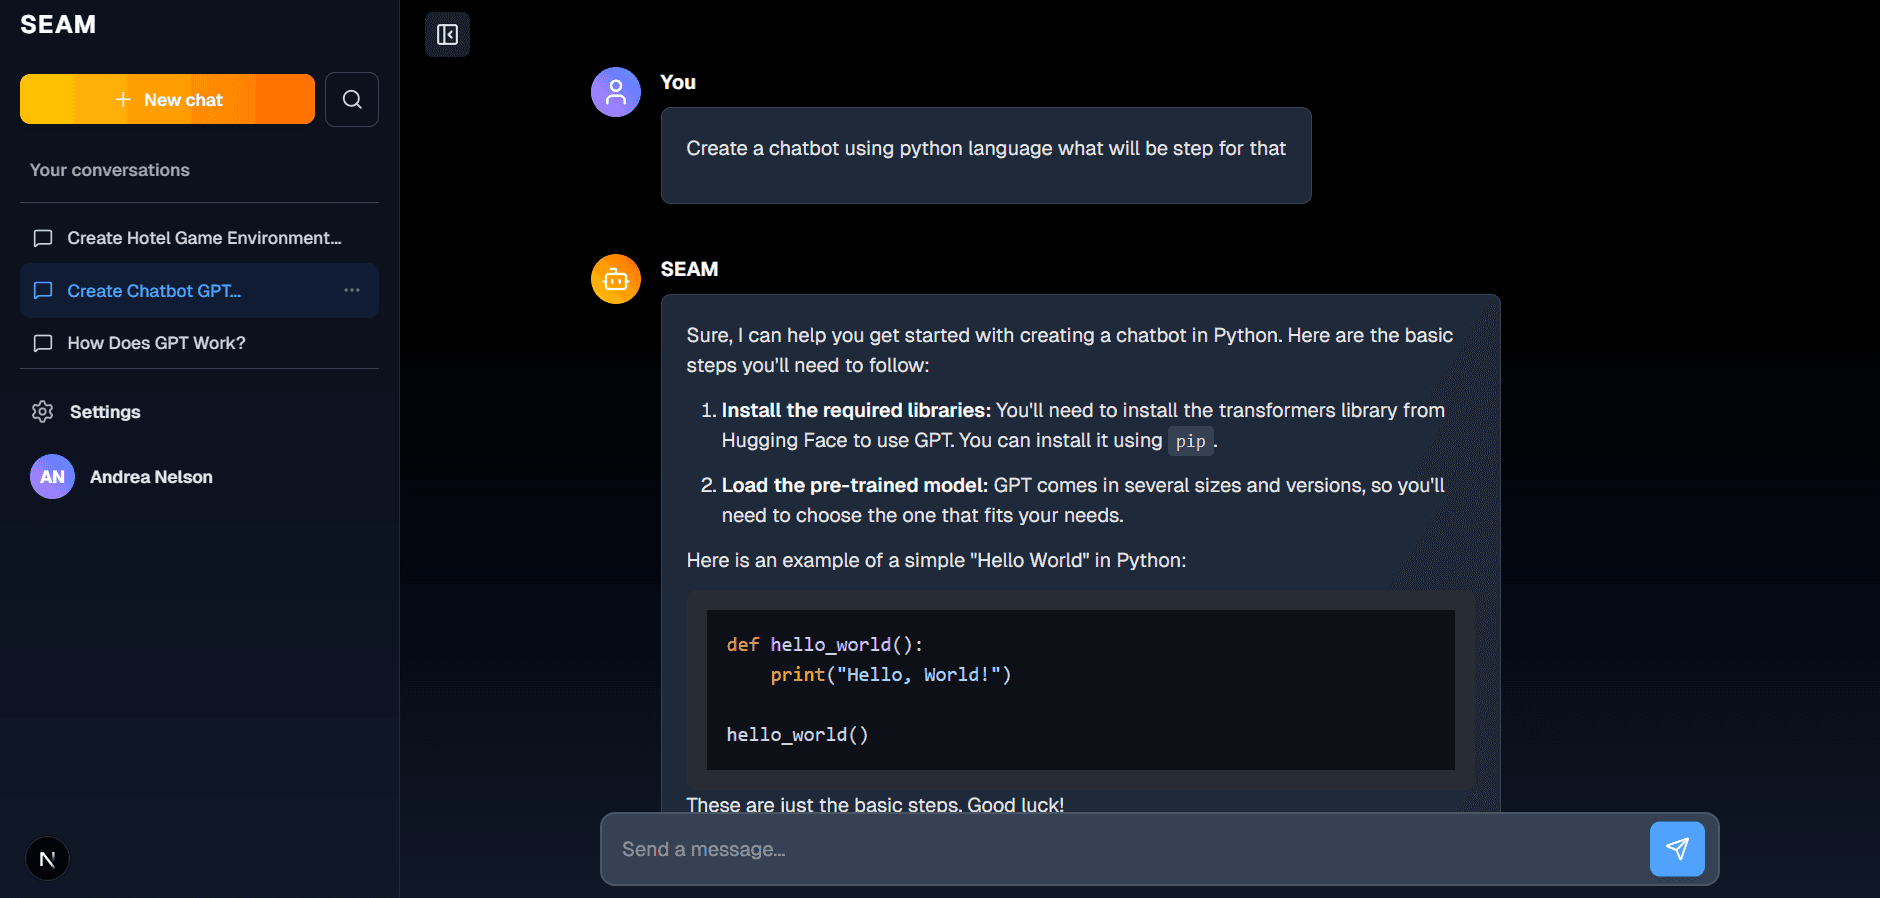Focus the Send a message input field
This screenshot has height=898, width=1880.
pyautogui.click(x=1125, y=849)
